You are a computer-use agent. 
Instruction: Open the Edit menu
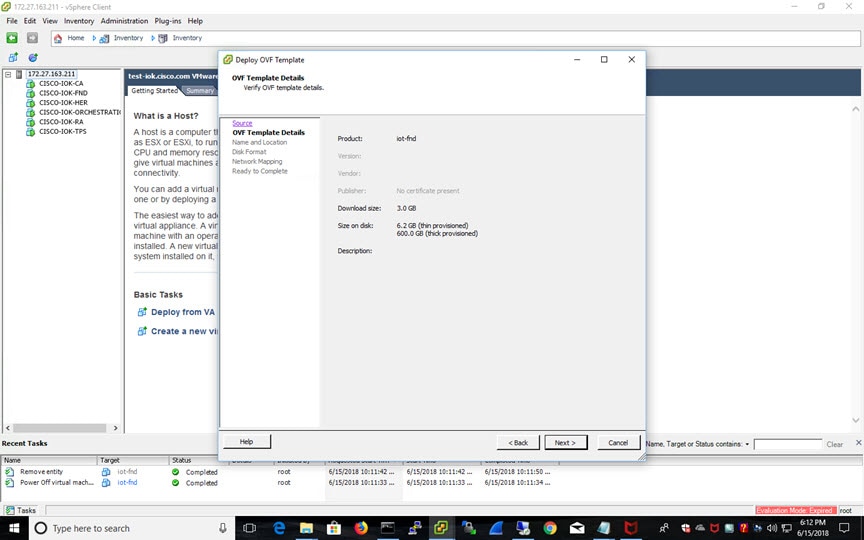point(30,21)
